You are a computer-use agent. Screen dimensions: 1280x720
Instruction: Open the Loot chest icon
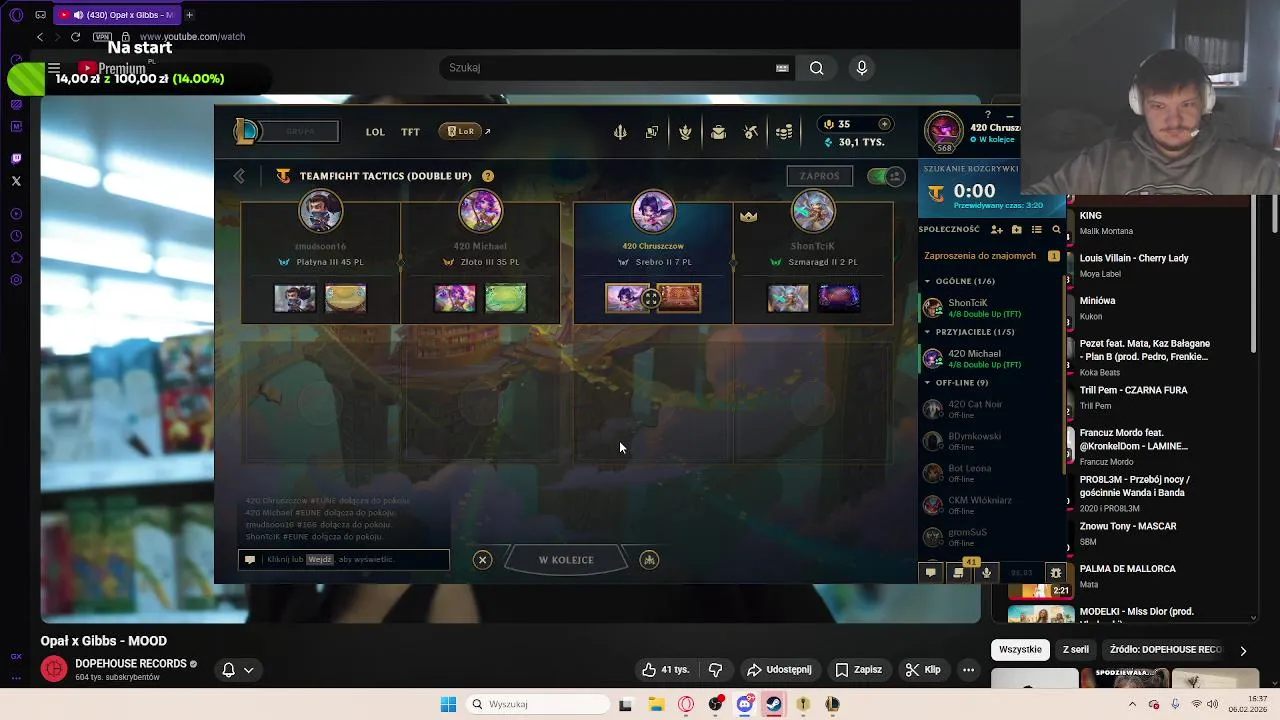point(718,132)
